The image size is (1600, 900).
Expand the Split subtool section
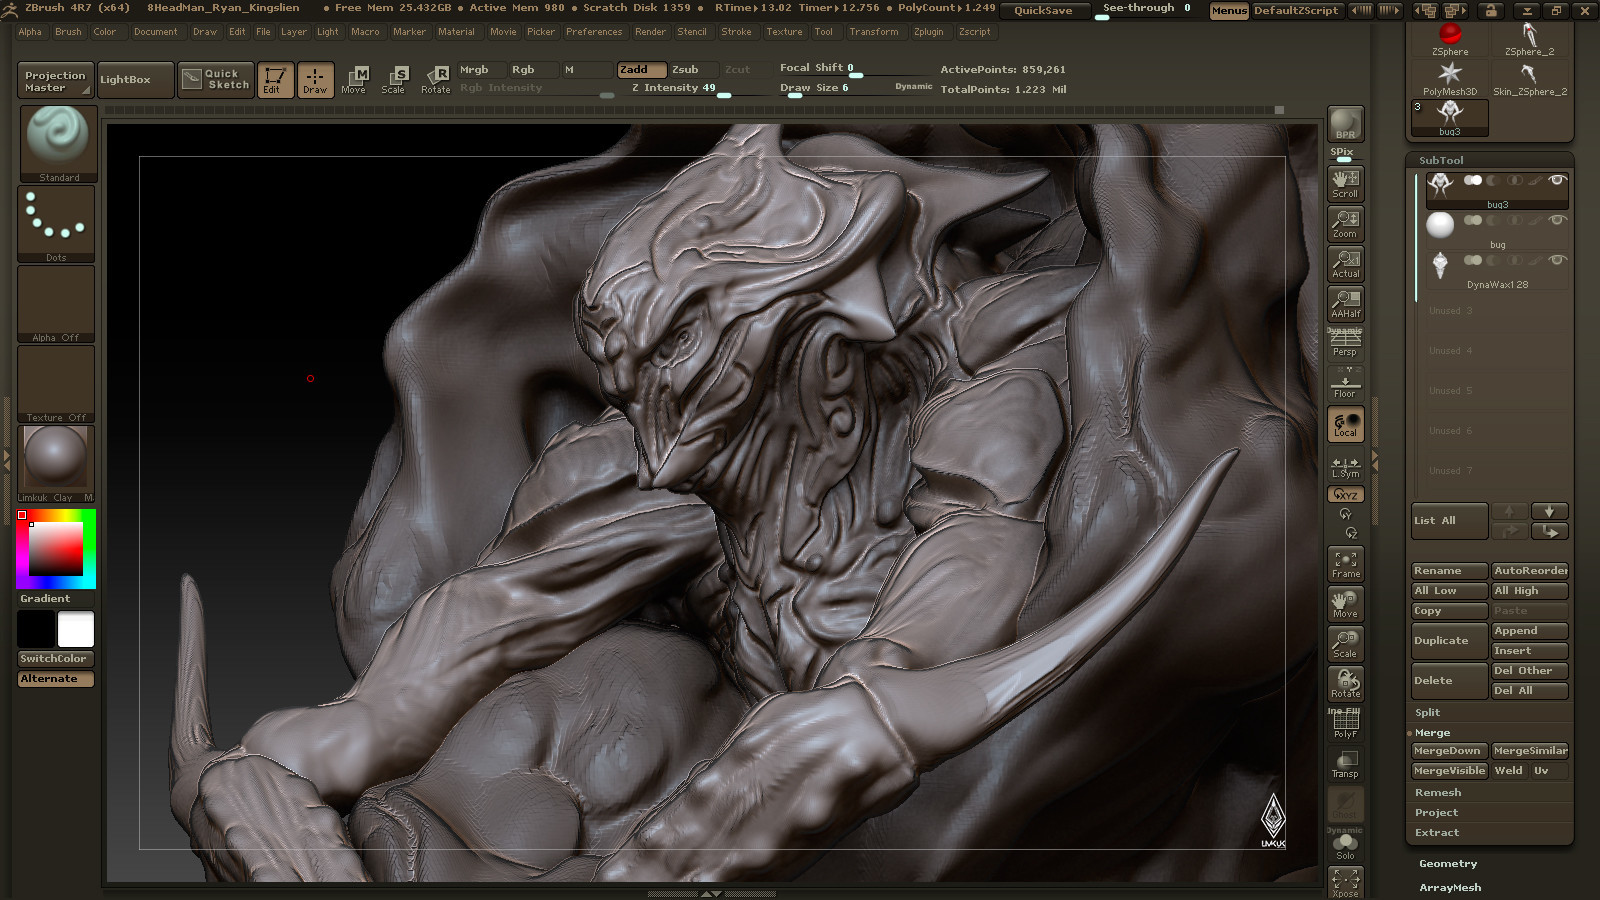pos(1427,713)
